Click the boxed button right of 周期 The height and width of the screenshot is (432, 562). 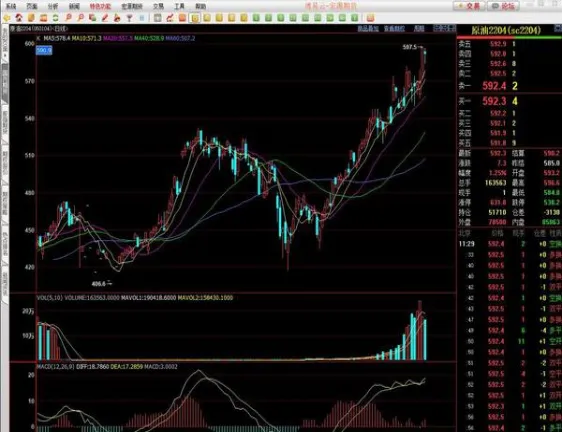(444, 28)
